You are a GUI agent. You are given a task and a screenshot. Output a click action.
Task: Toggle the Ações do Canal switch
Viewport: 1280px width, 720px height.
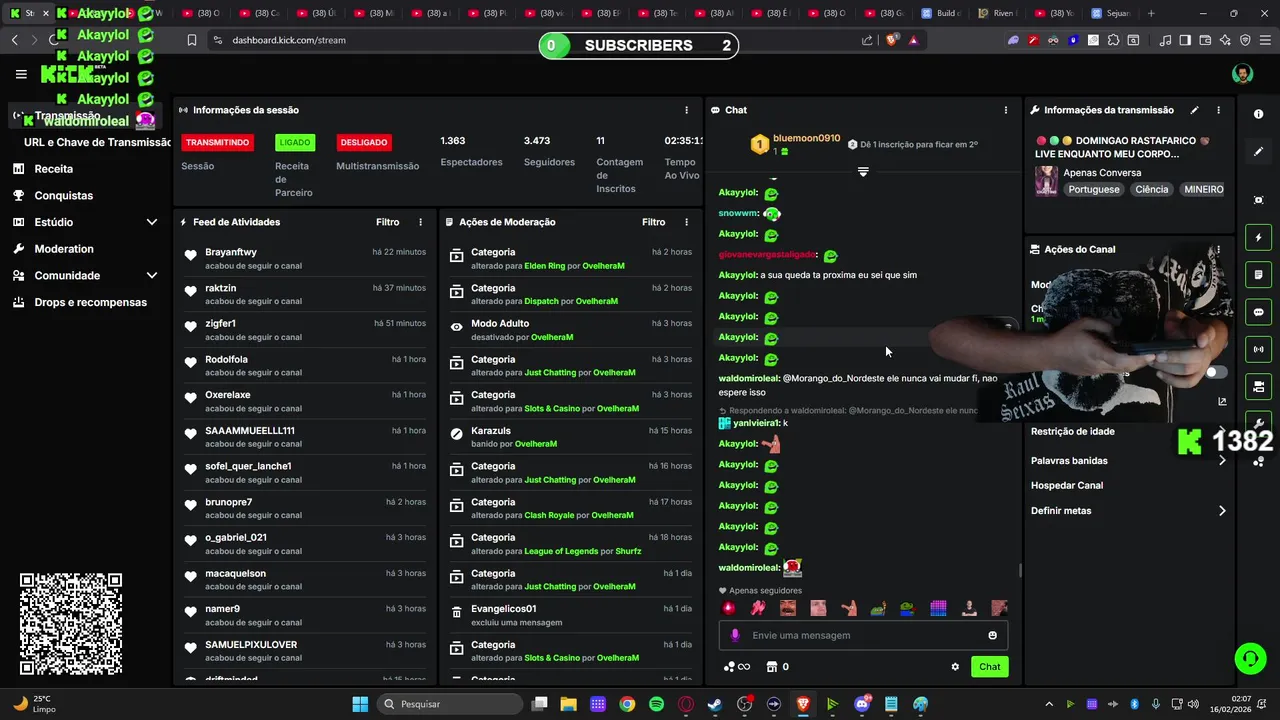tap(1215, 372)
